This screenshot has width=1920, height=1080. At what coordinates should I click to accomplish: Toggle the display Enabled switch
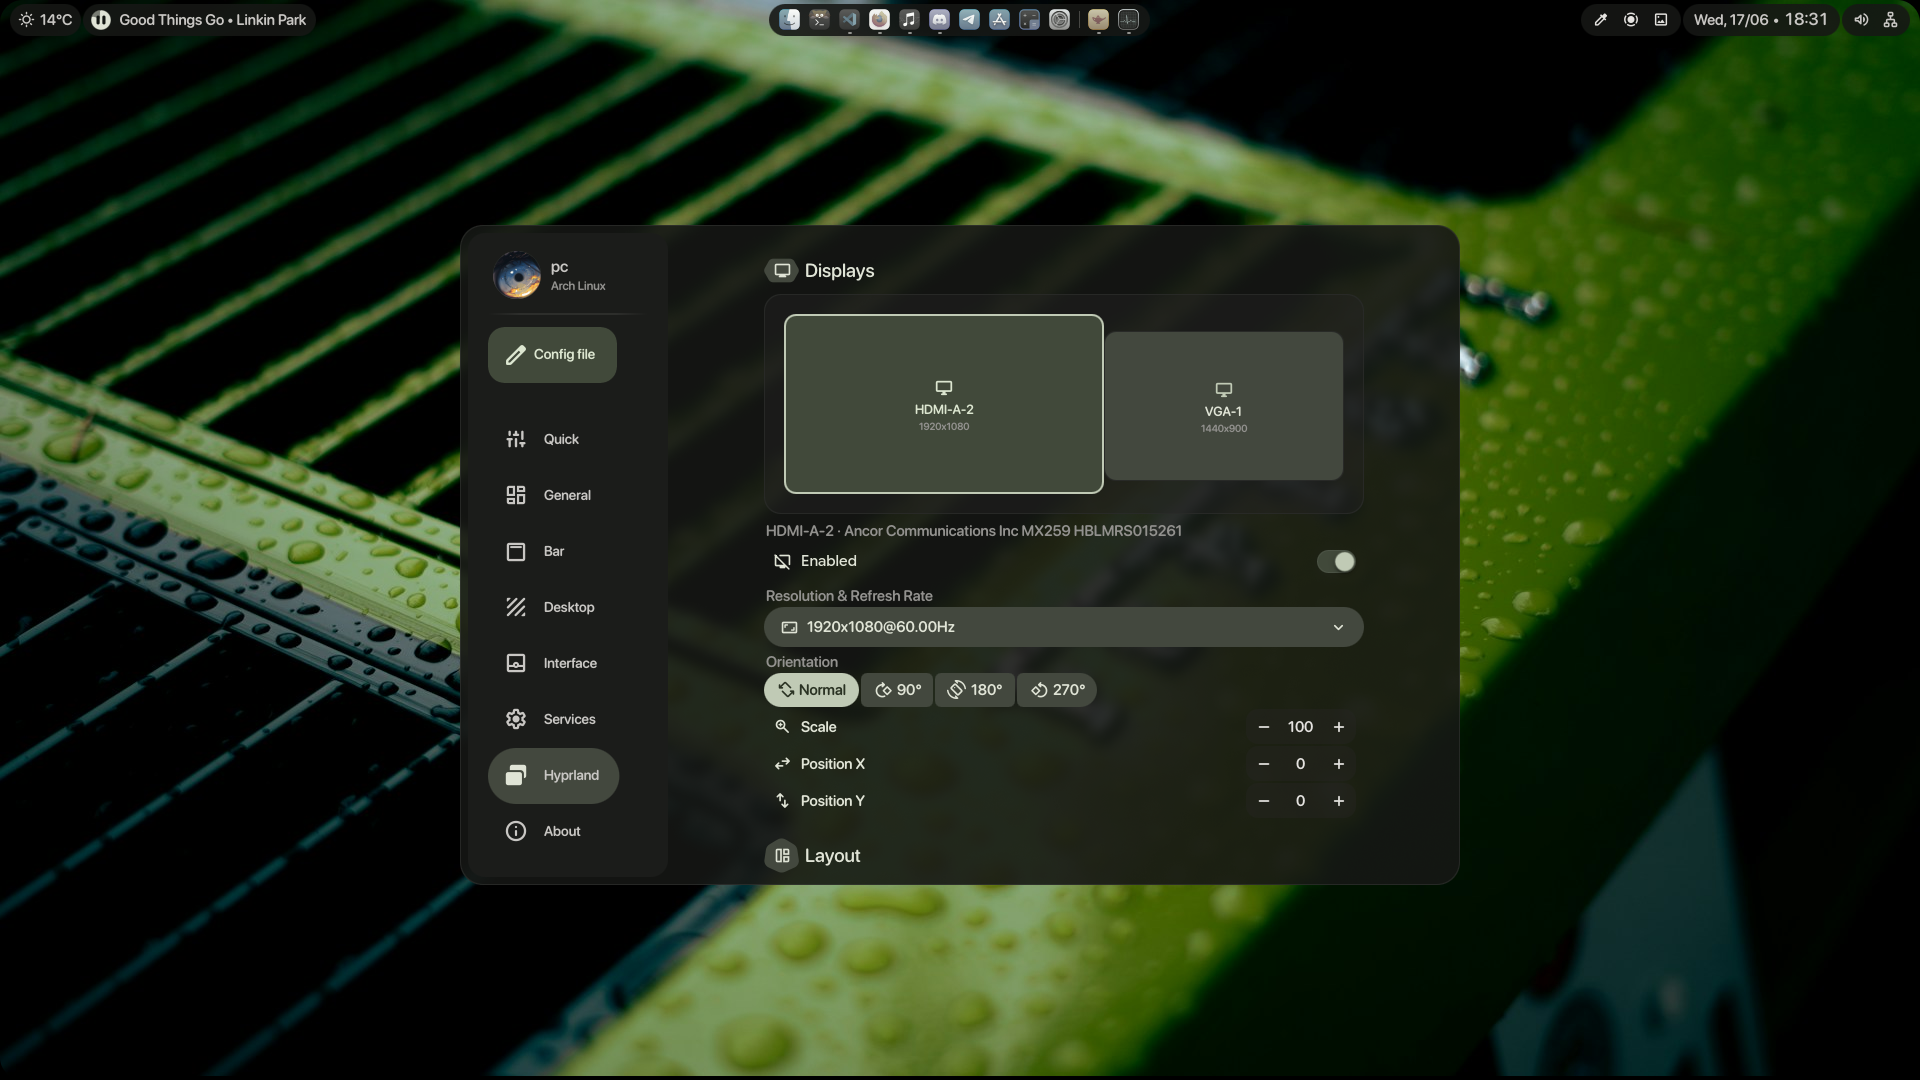tap(1336, 562)
